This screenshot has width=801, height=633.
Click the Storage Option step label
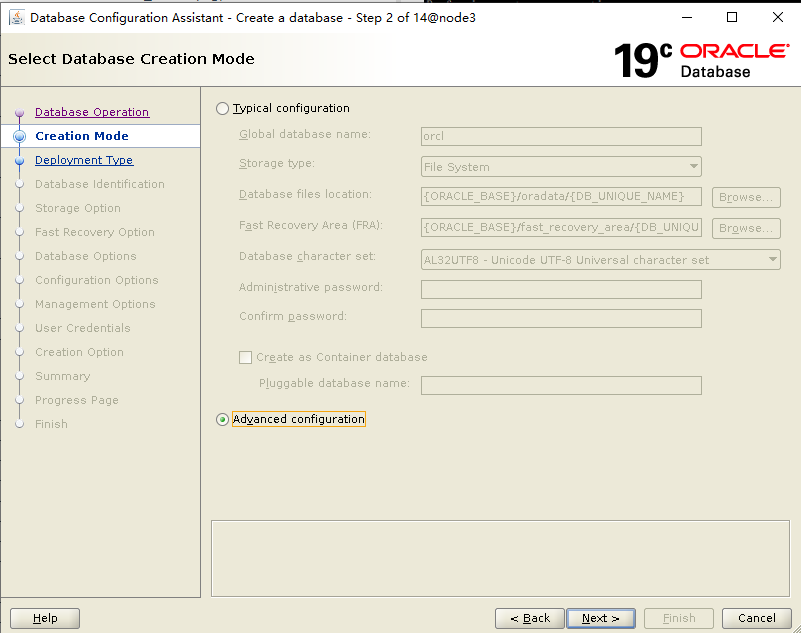click(x=78, y=208)
